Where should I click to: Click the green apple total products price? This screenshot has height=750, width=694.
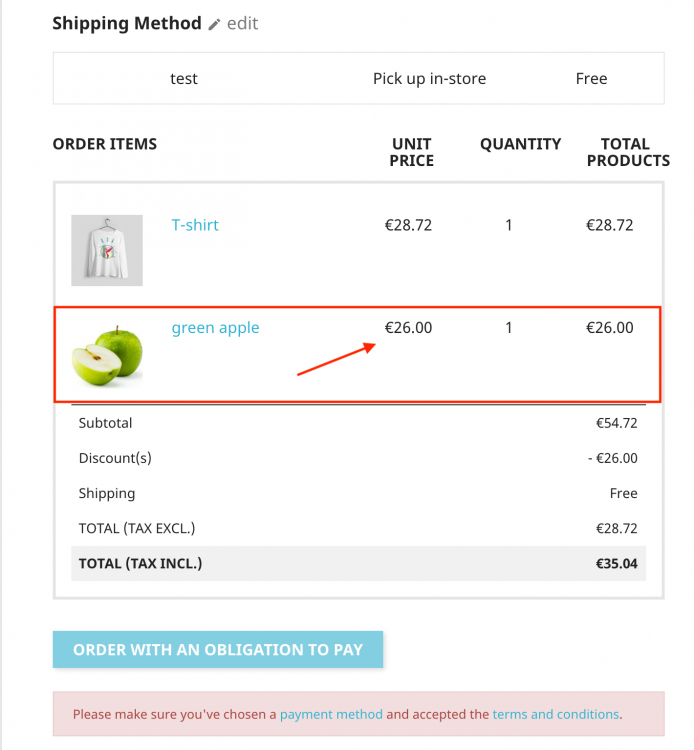pyautogui.click(x=610, y=328)
